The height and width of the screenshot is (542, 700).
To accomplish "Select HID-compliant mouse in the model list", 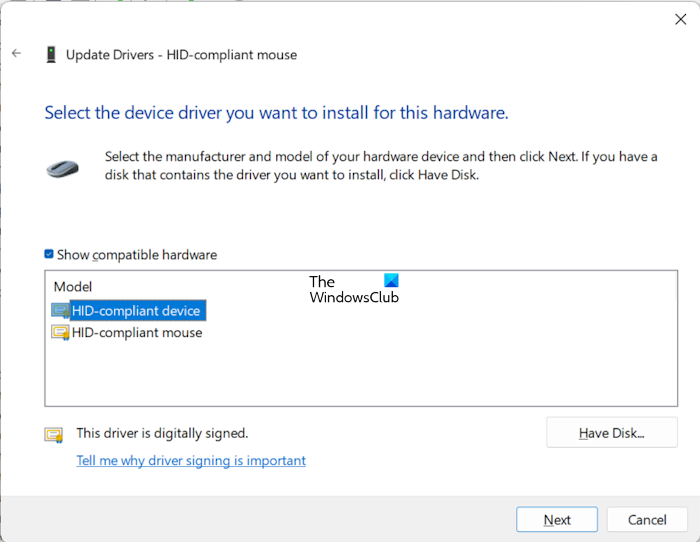I will tap(137, 333).
